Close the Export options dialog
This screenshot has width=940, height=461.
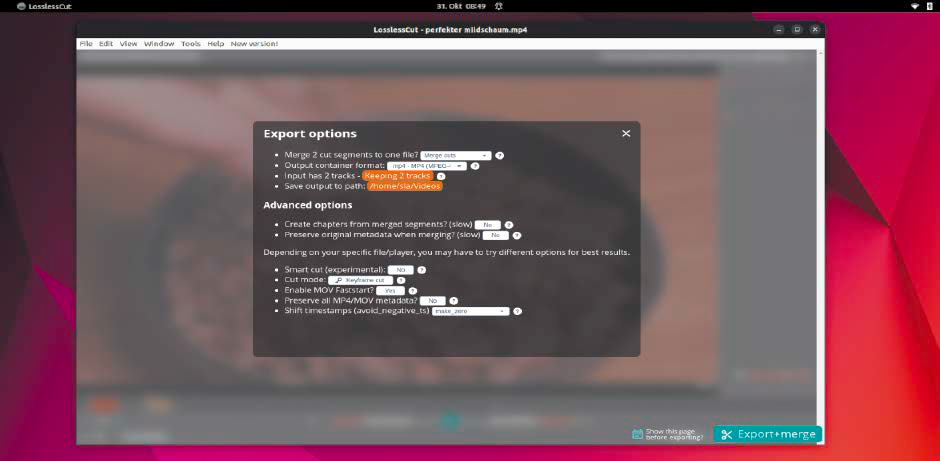[626, 133]
